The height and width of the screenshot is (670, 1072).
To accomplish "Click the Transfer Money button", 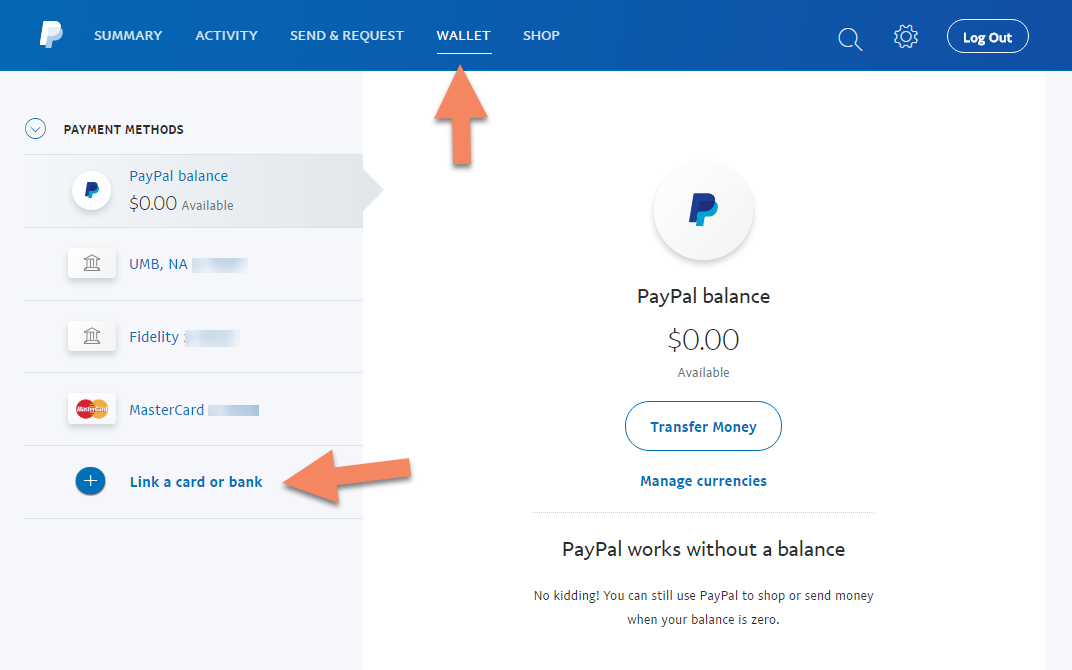I will point(704,426).
